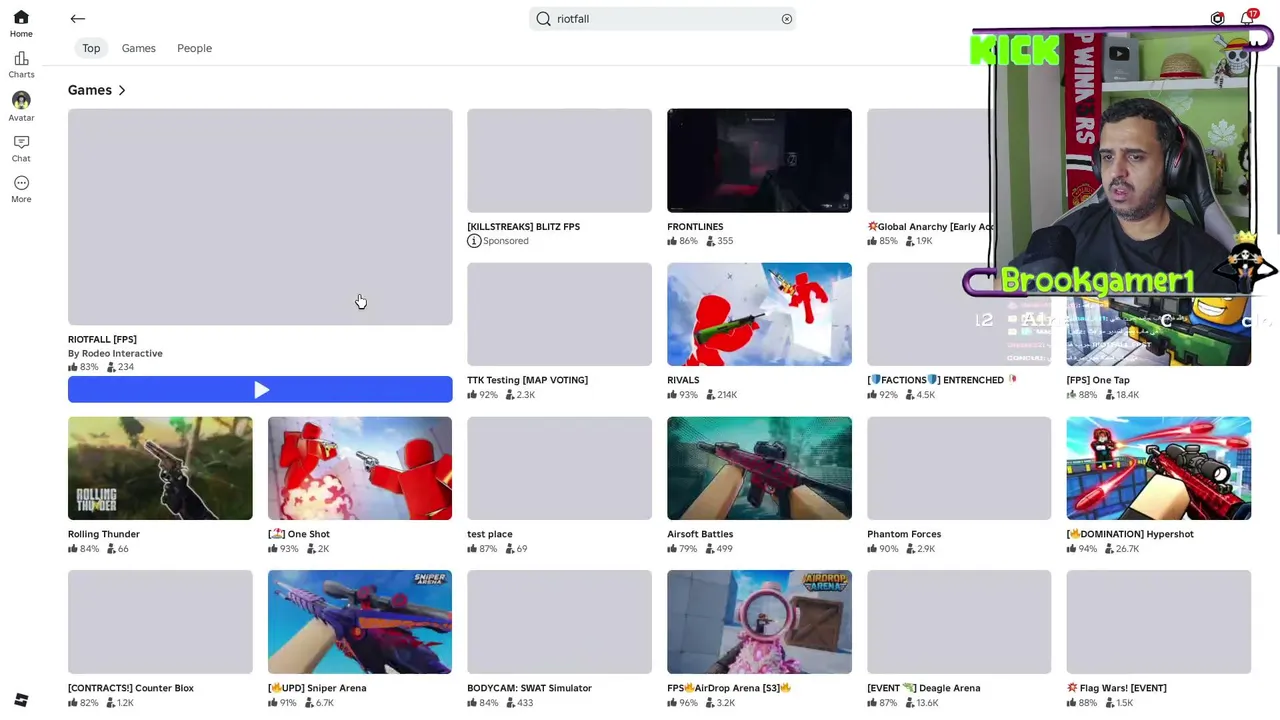Expand Games section with the chevron arrow

coord(122,91)
